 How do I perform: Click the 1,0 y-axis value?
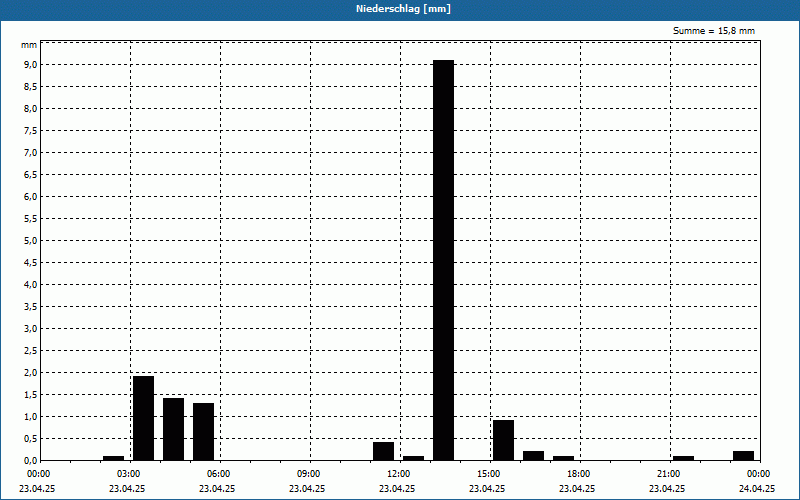tap(29, 416)
